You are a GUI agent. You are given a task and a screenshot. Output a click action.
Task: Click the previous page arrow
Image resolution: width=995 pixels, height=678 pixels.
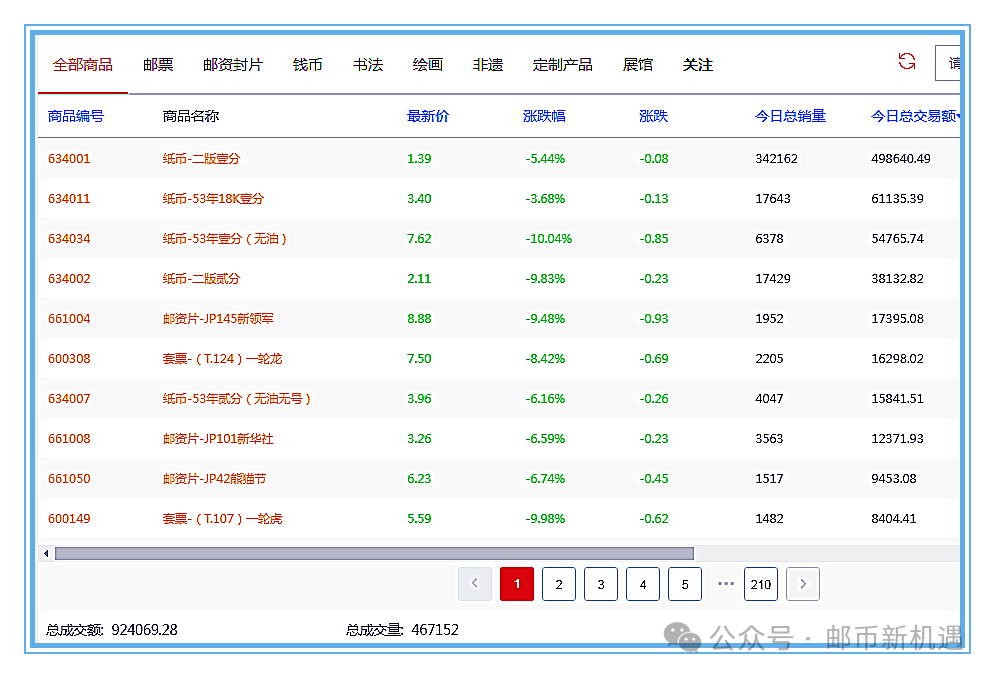tap(475, 584)
